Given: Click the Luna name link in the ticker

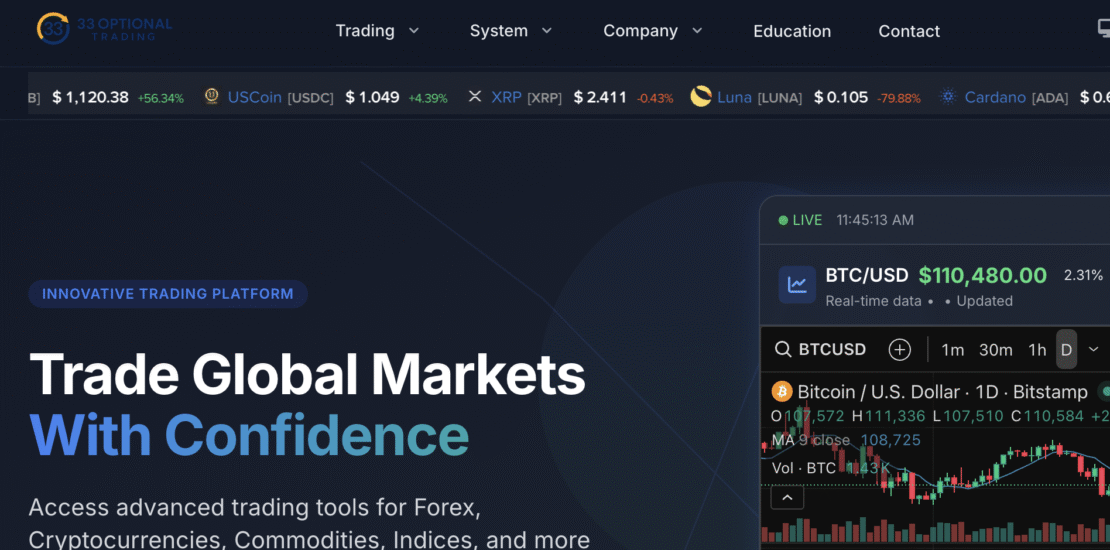Looking at the screenshot, I should click(x=734, y=97).
